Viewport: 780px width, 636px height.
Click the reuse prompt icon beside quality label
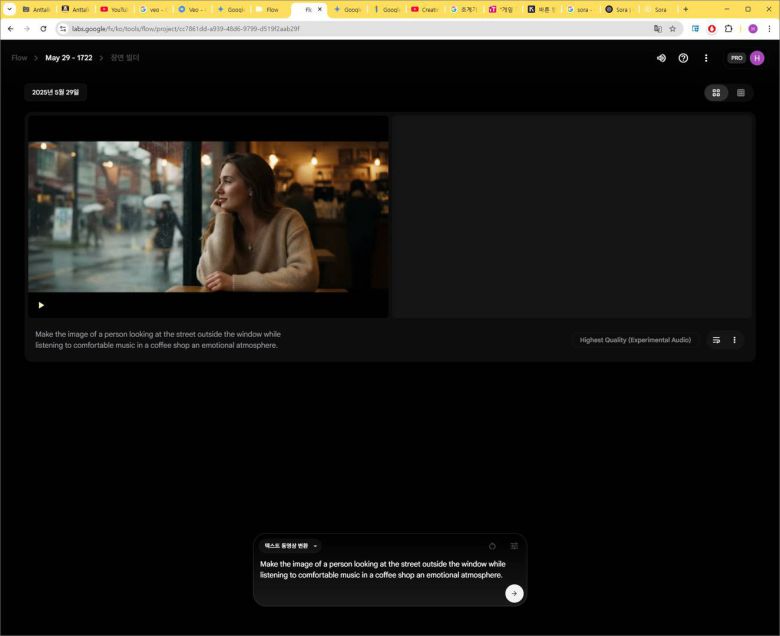pos(716,340)
